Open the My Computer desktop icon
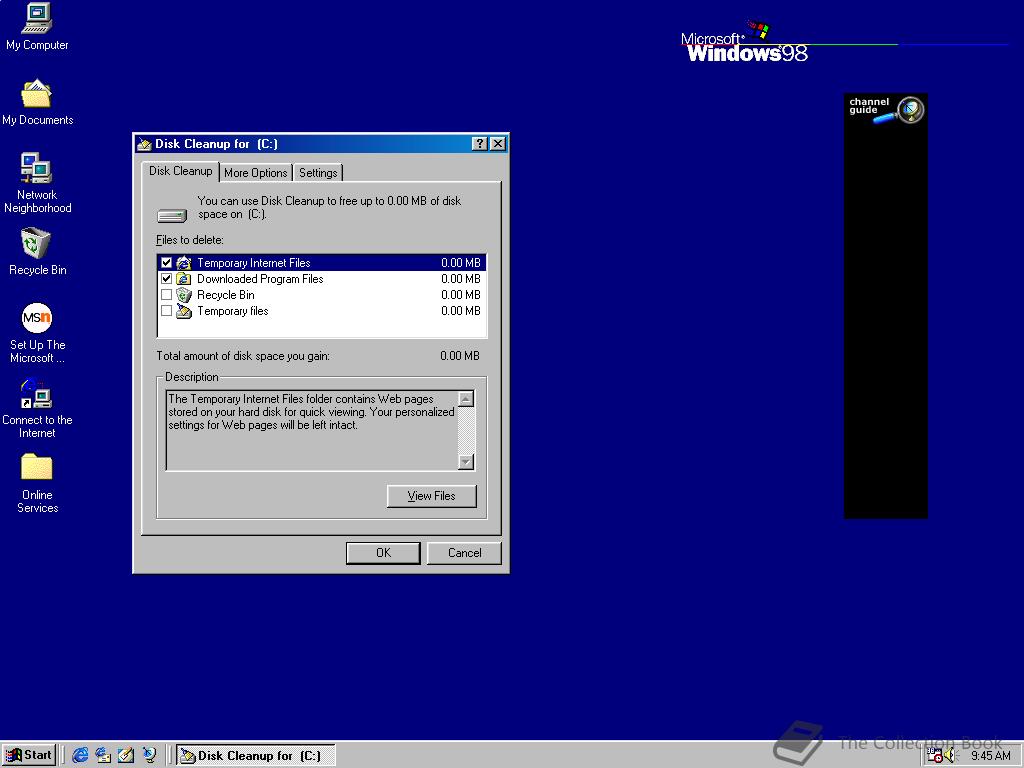Viewport: 1024px width, 768px height. [37, 18]
